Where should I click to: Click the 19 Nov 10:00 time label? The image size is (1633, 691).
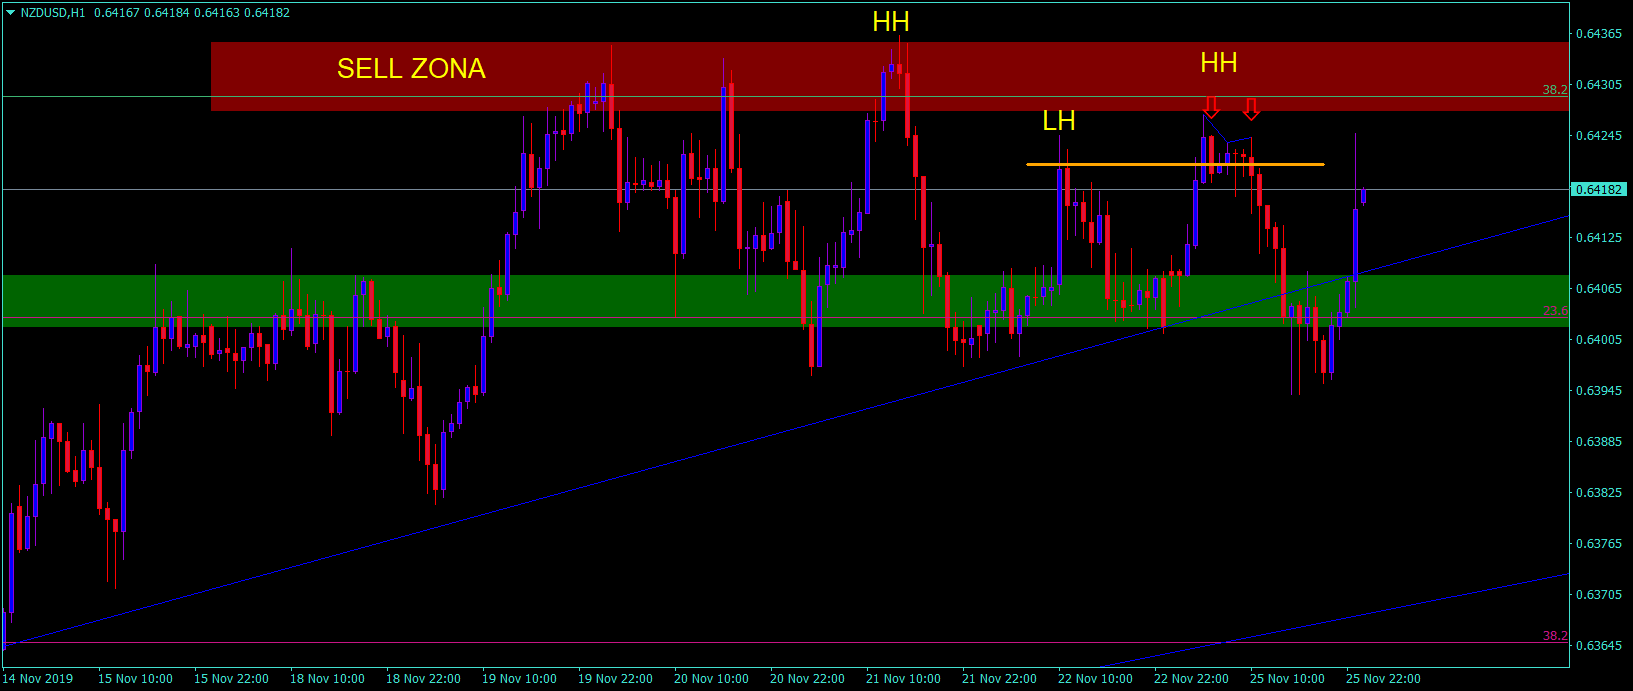click(x=519, y=679)
